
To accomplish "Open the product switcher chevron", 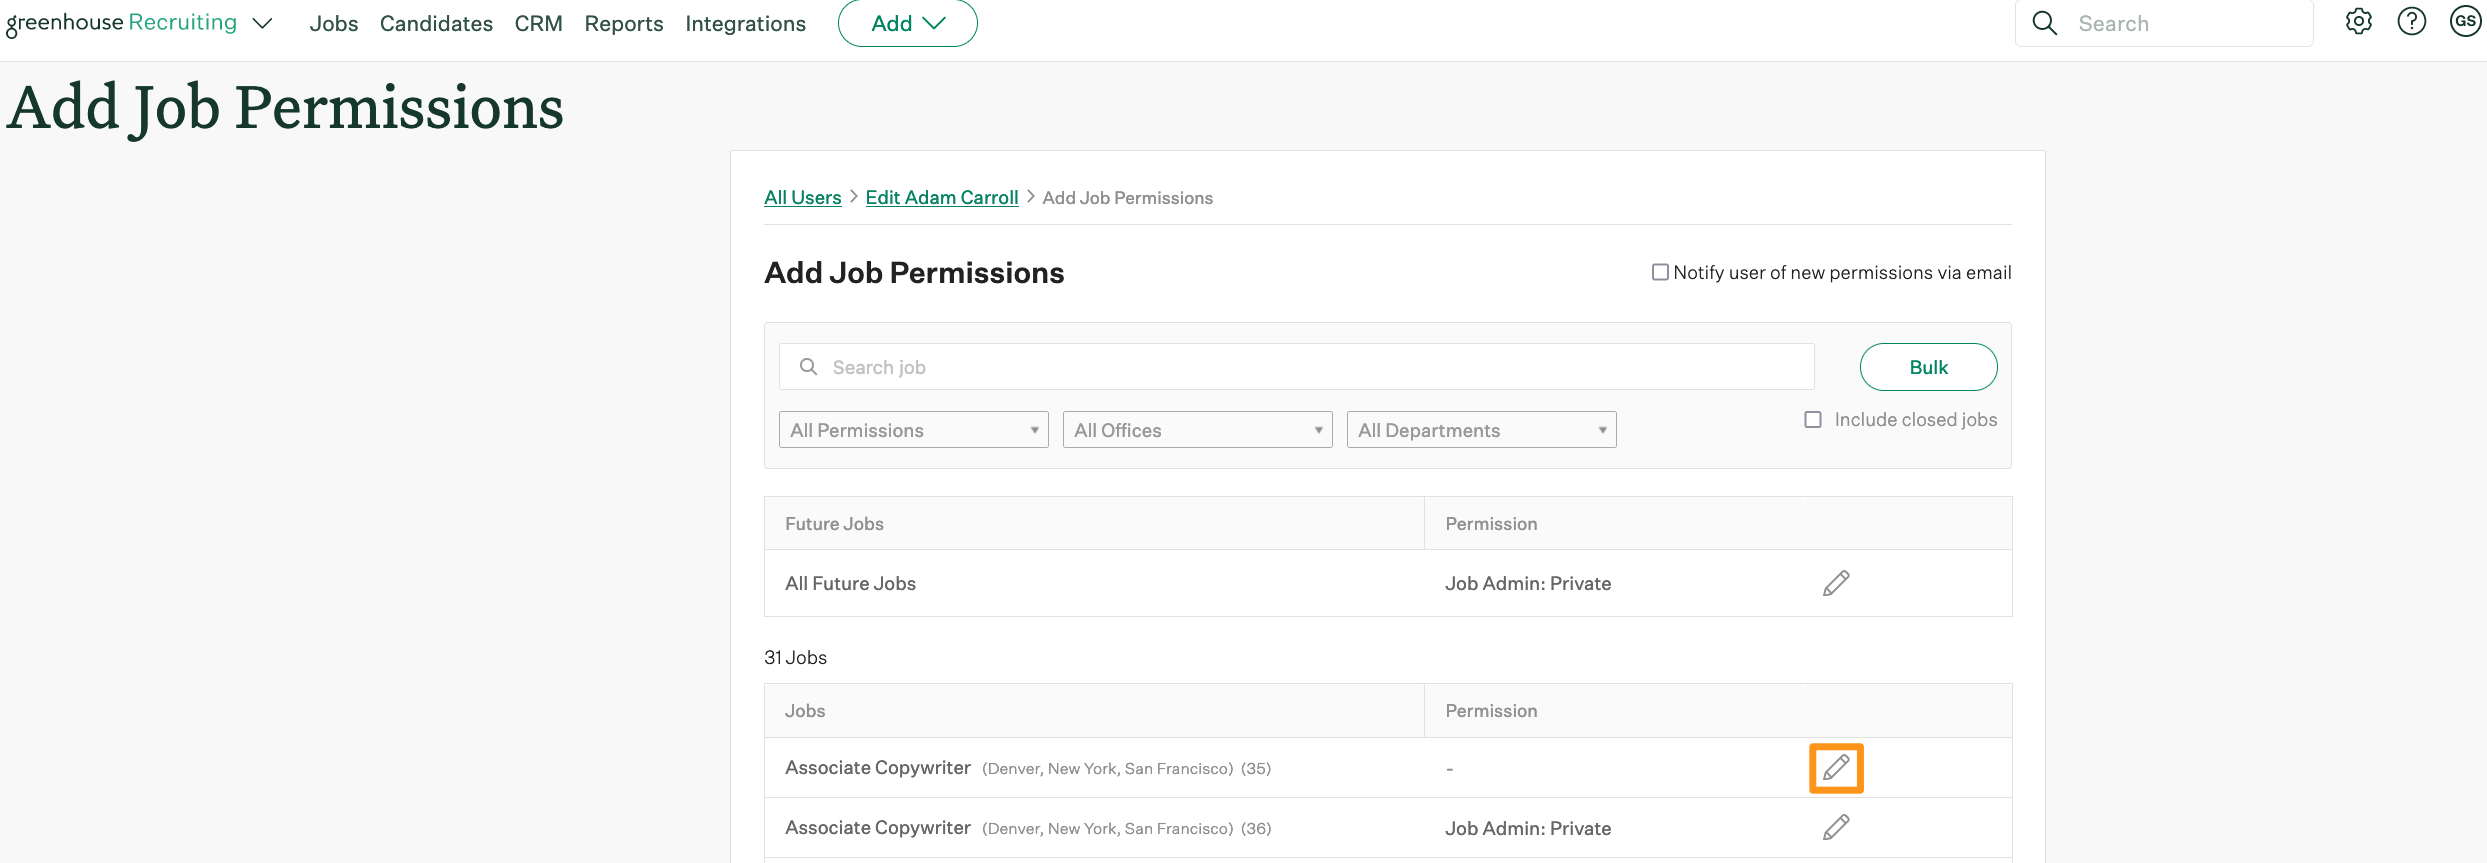I will pos(262,24).
